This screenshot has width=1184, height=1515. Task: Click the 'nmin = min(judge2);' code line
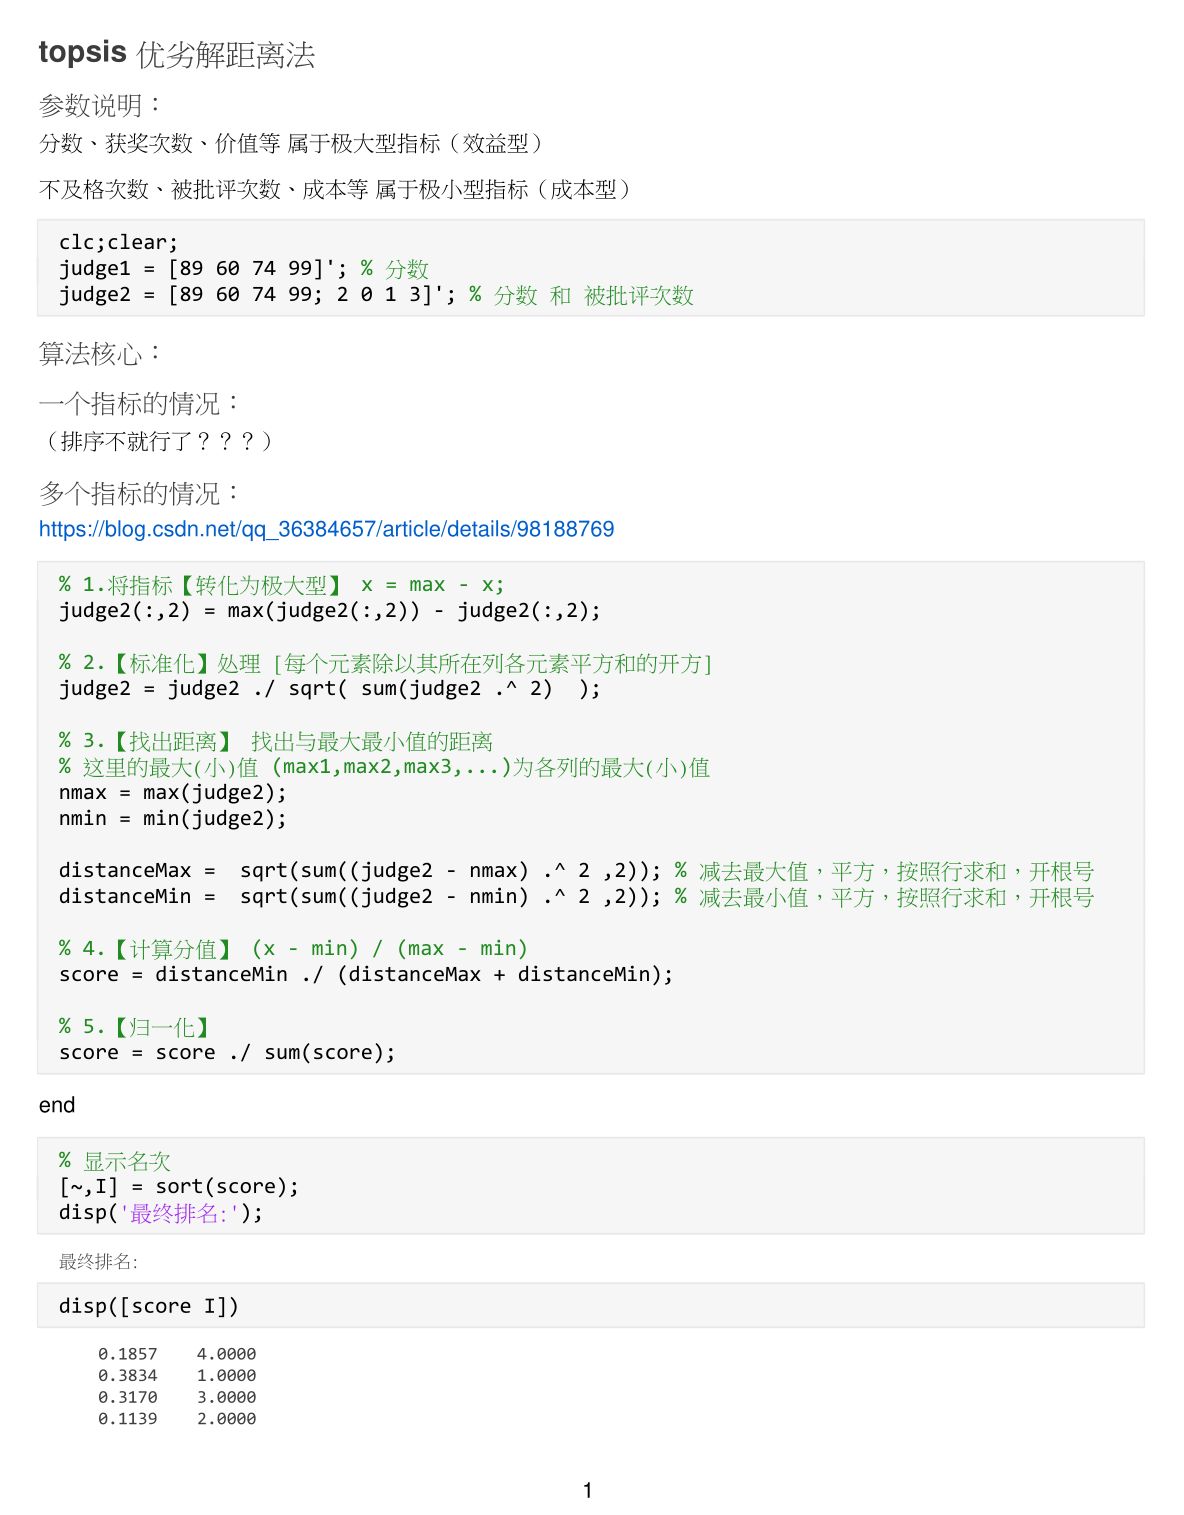[x=172, y=819]
